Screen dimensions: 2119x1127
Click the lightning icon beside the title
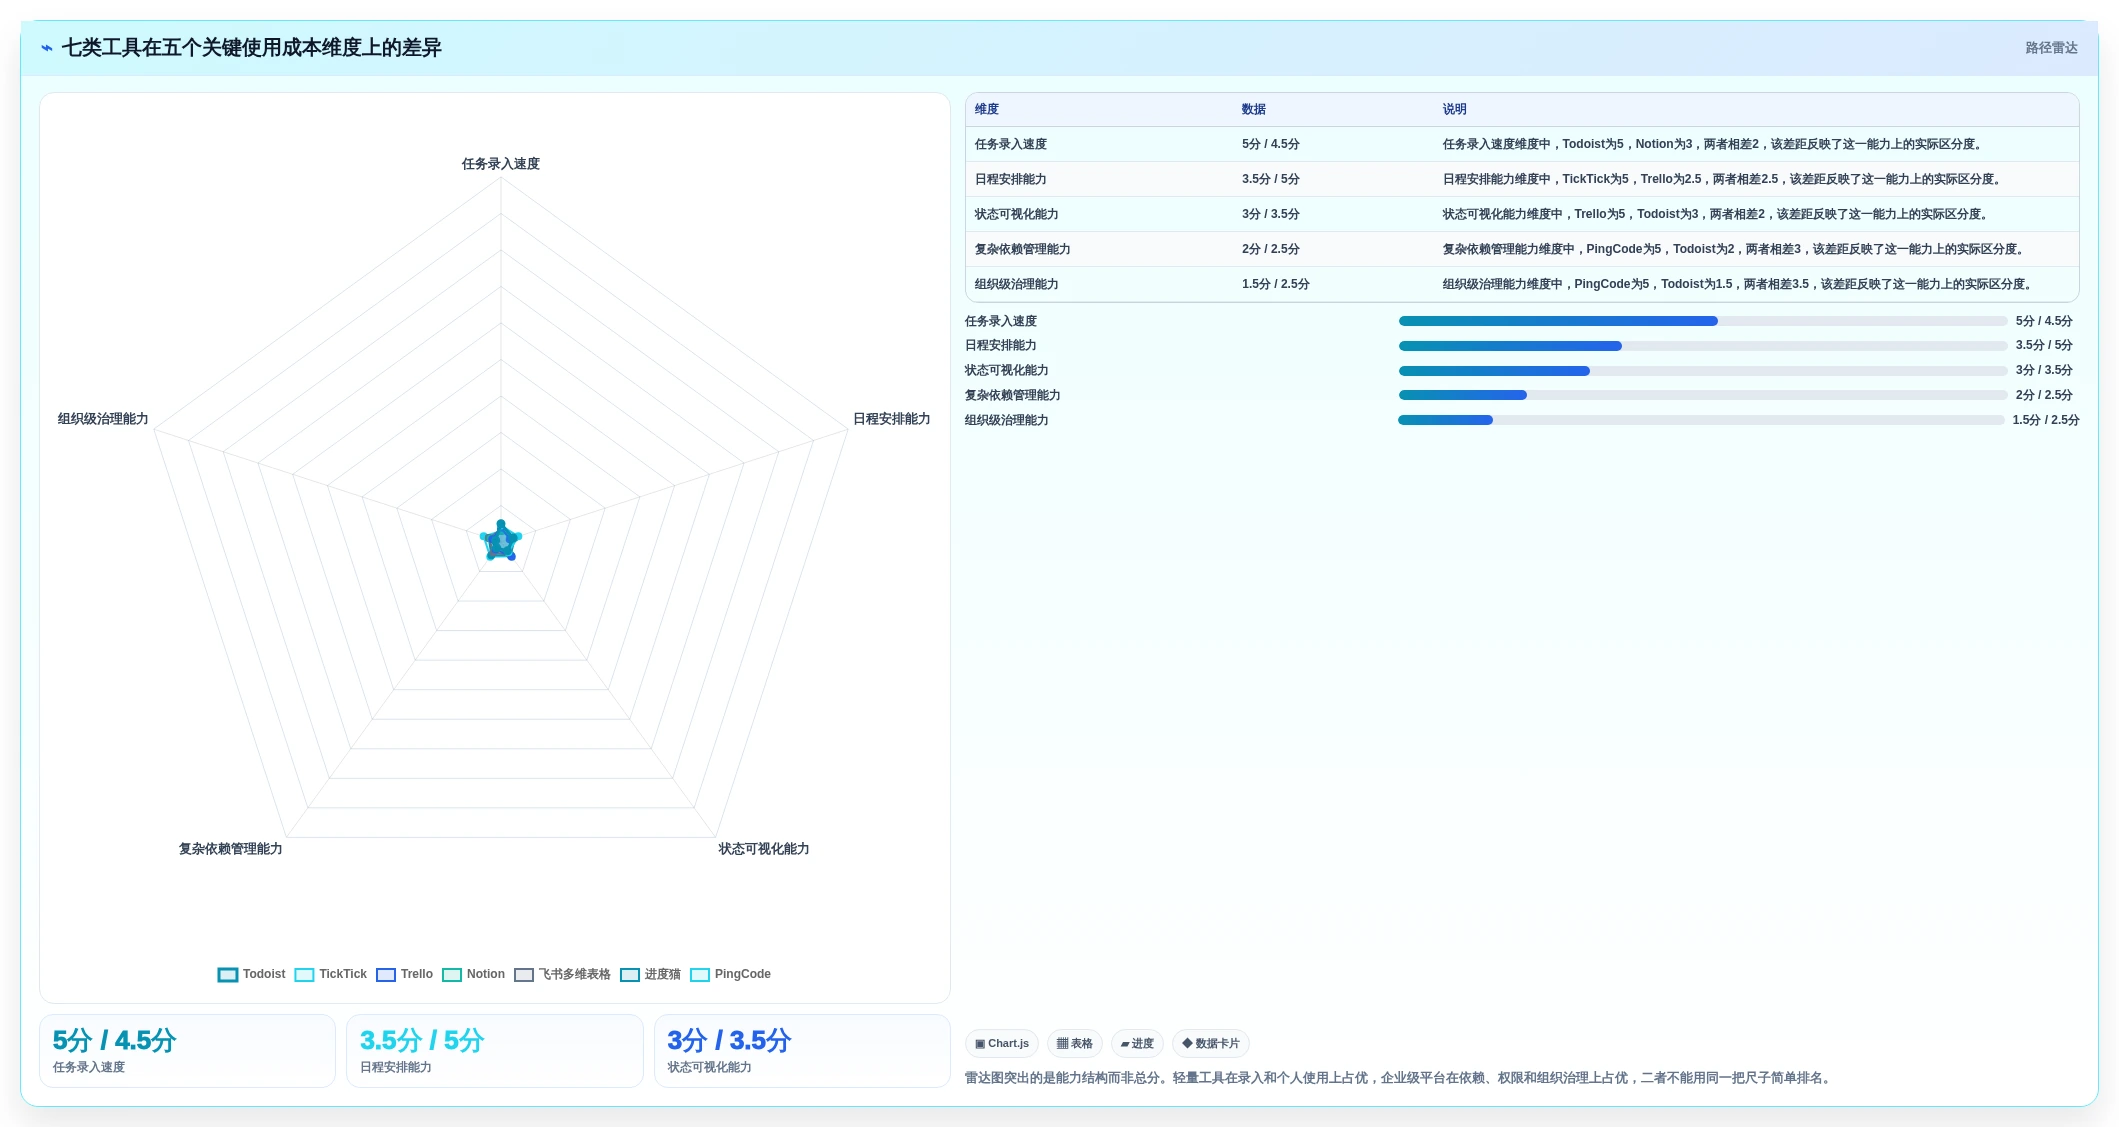click(x=47, y=48)
